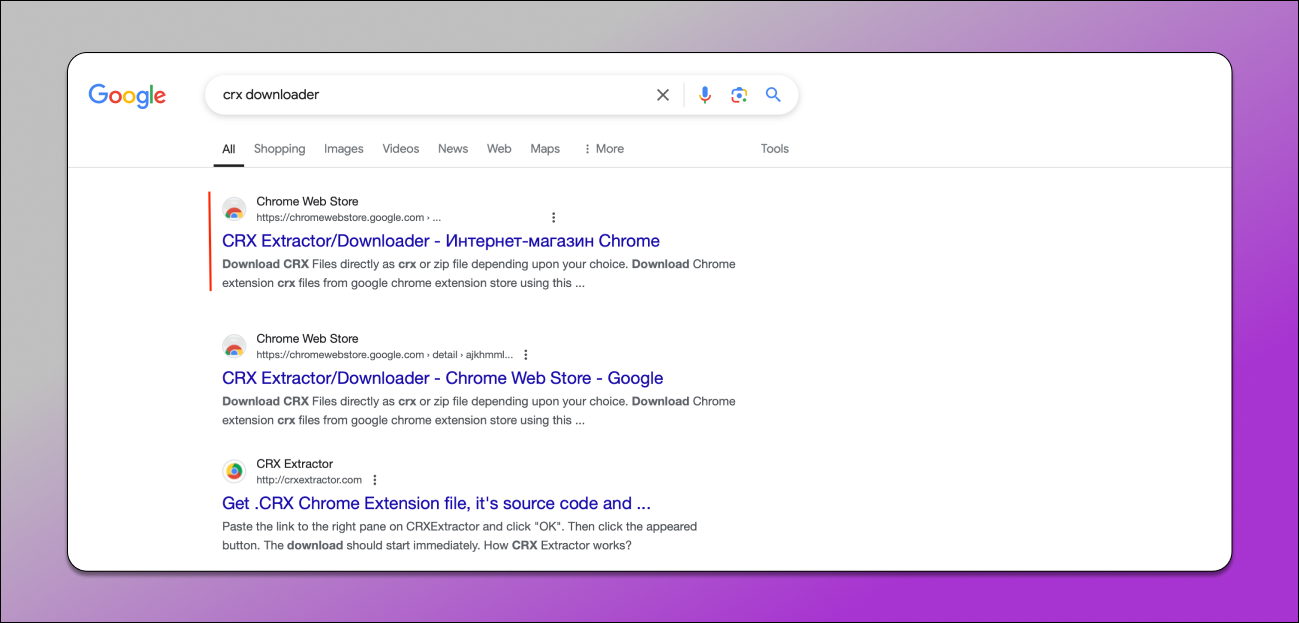Start voice search with microphone icon
Screen dimensions: 1299x623
(705, 95)
